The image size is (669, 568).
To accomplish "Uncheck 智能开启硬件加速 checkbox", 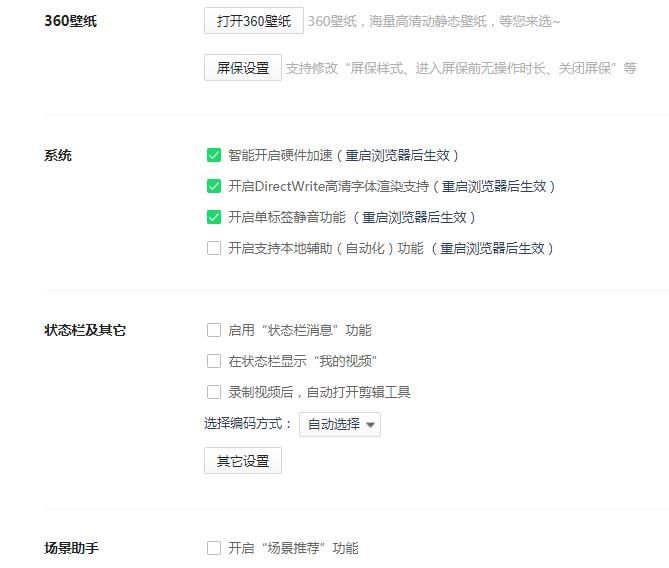I will (x=214, y=155).
